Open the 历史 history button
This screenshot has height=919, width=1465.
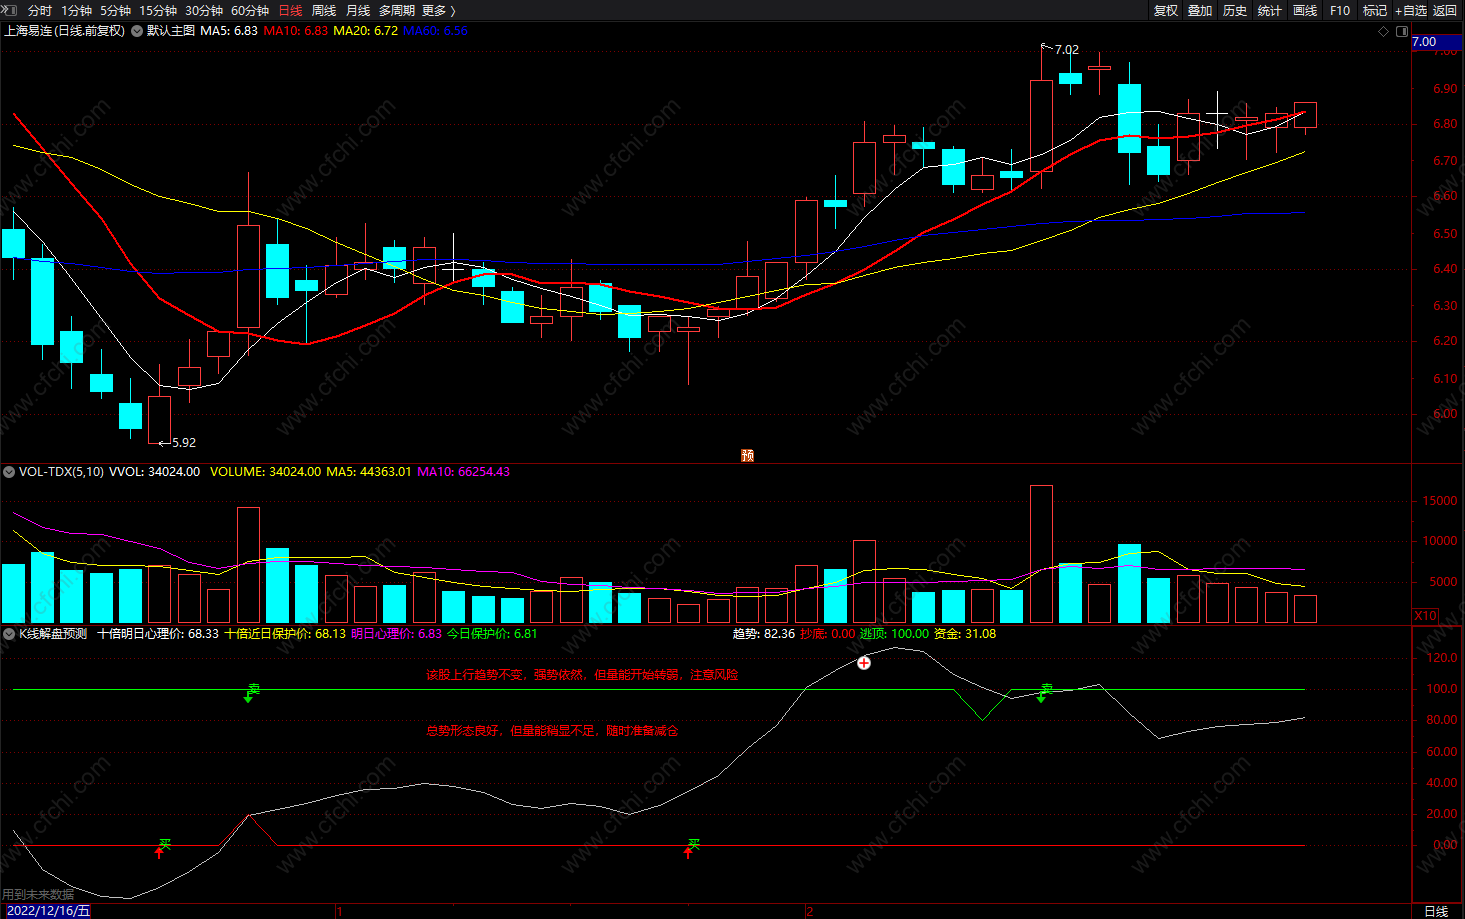click(1235, 10)
